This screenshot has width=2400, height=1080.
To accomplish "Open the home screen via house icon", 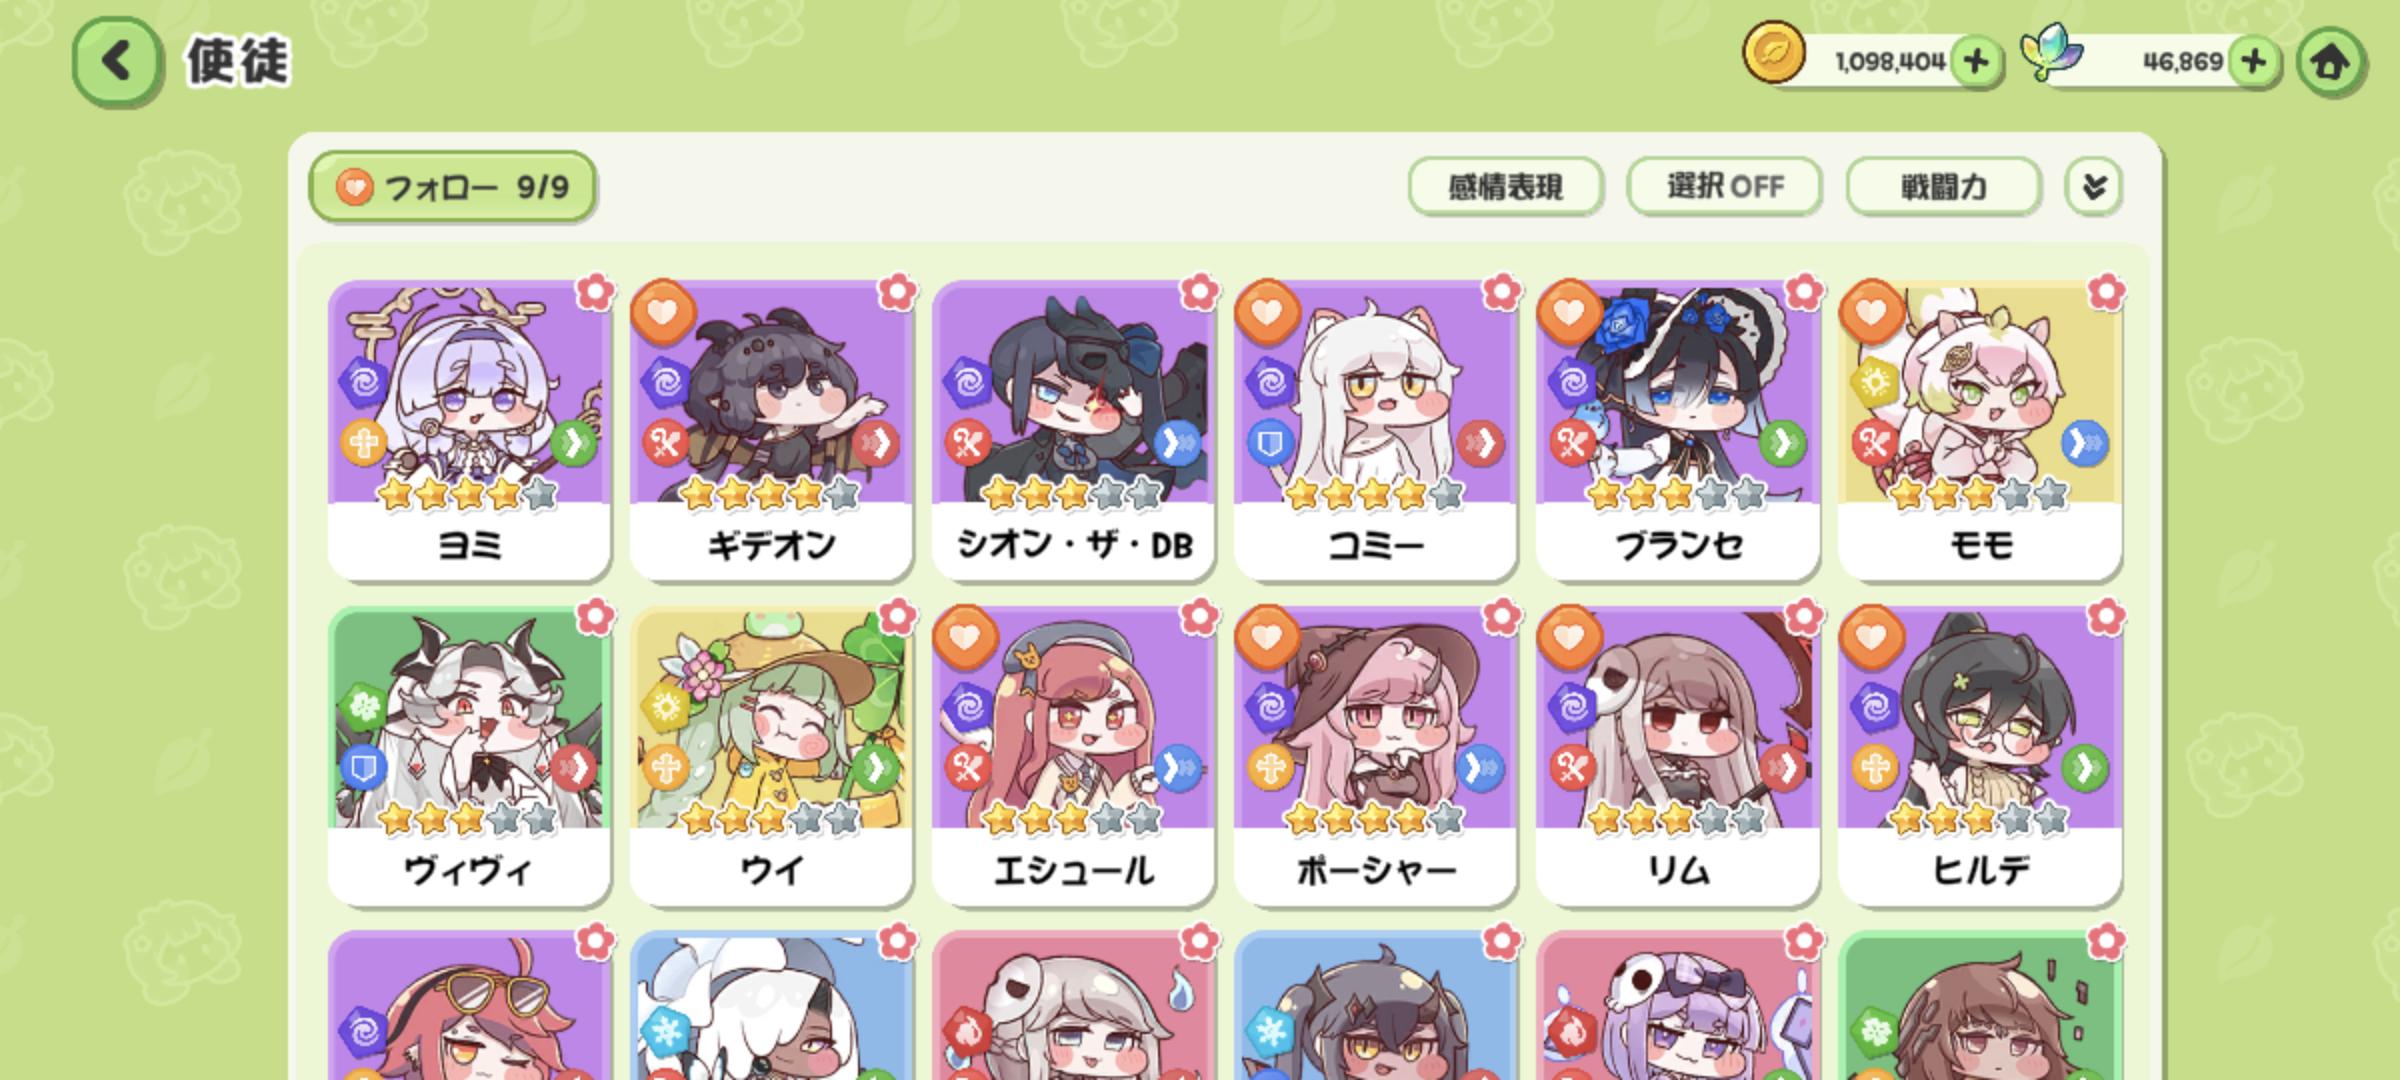I will (x=2330, y=62).
